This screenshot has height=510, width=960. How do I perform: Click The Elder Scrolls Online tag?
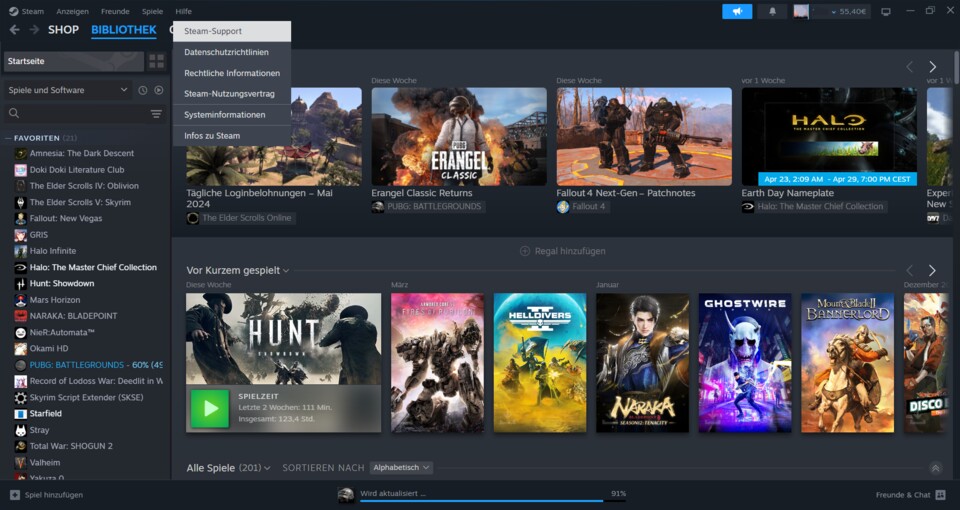tap(241, 218)
